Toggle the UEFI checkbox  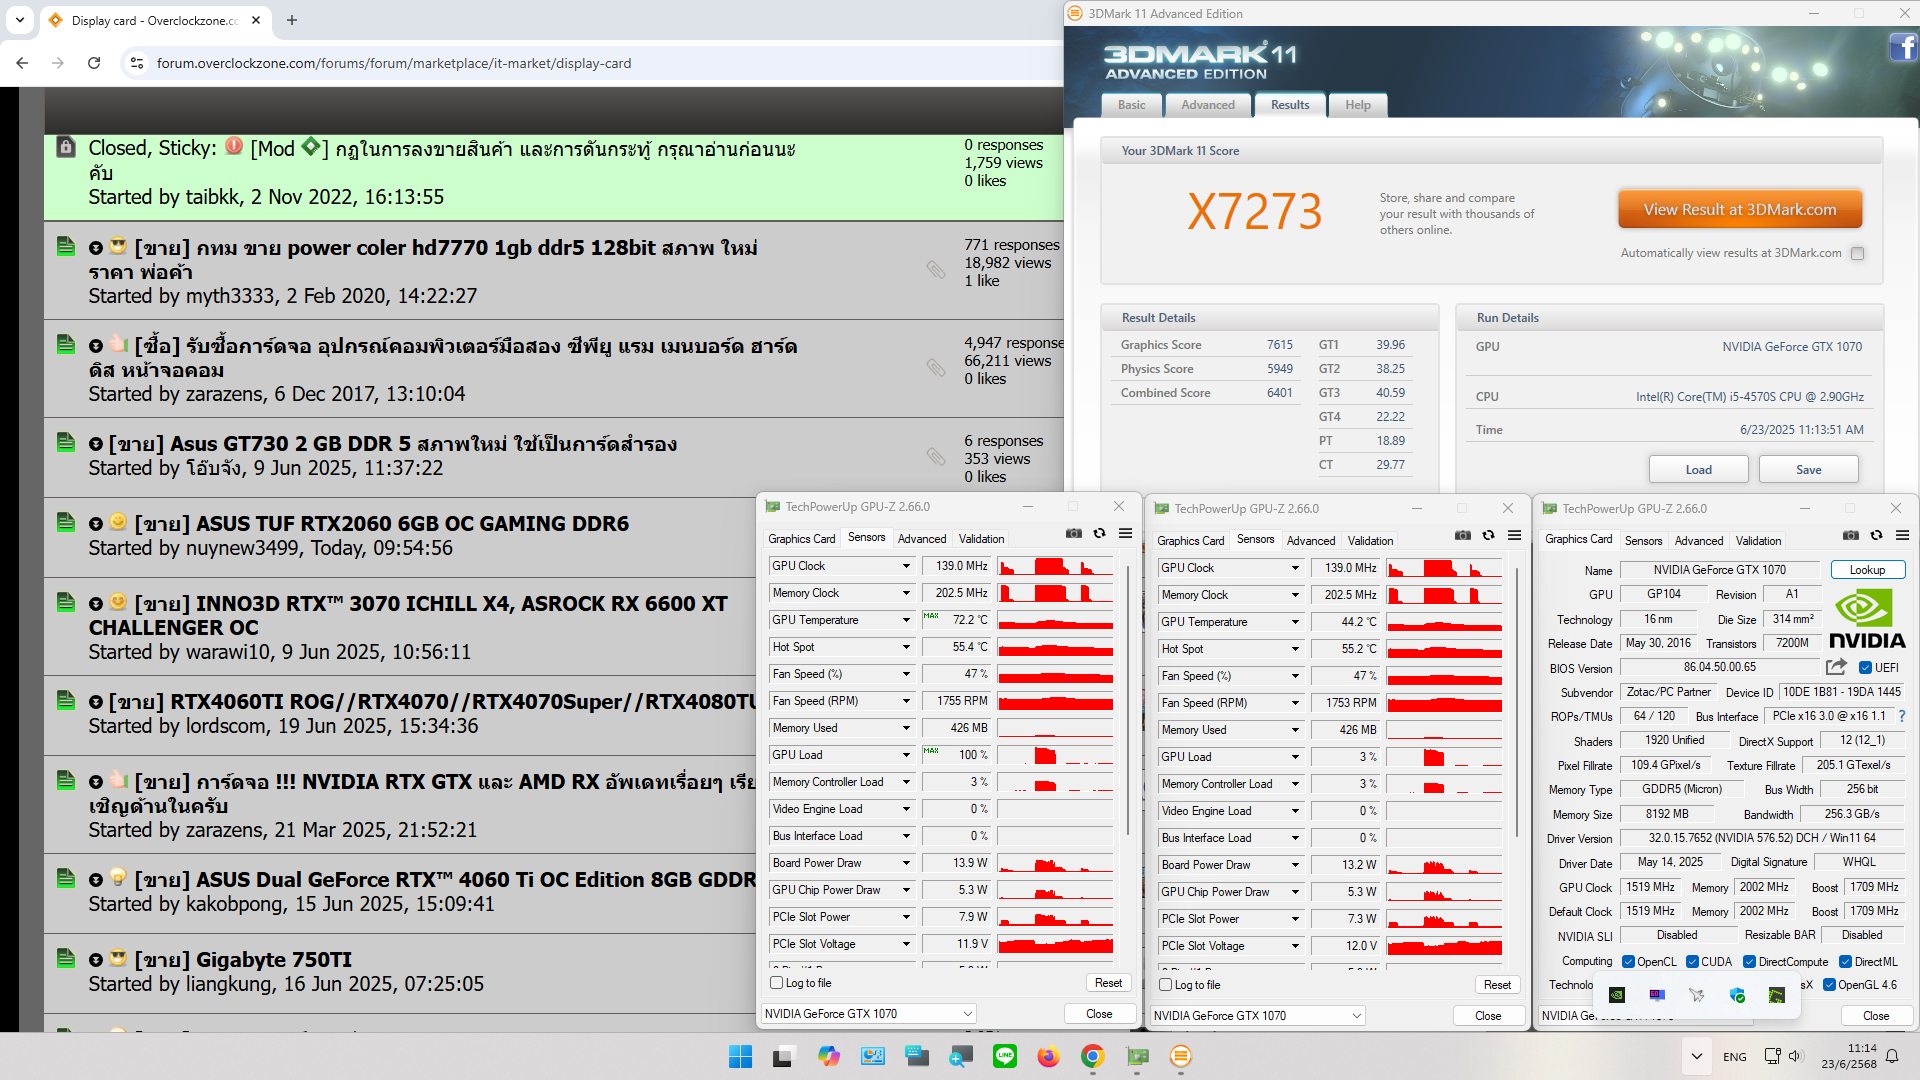[1865, 668]
